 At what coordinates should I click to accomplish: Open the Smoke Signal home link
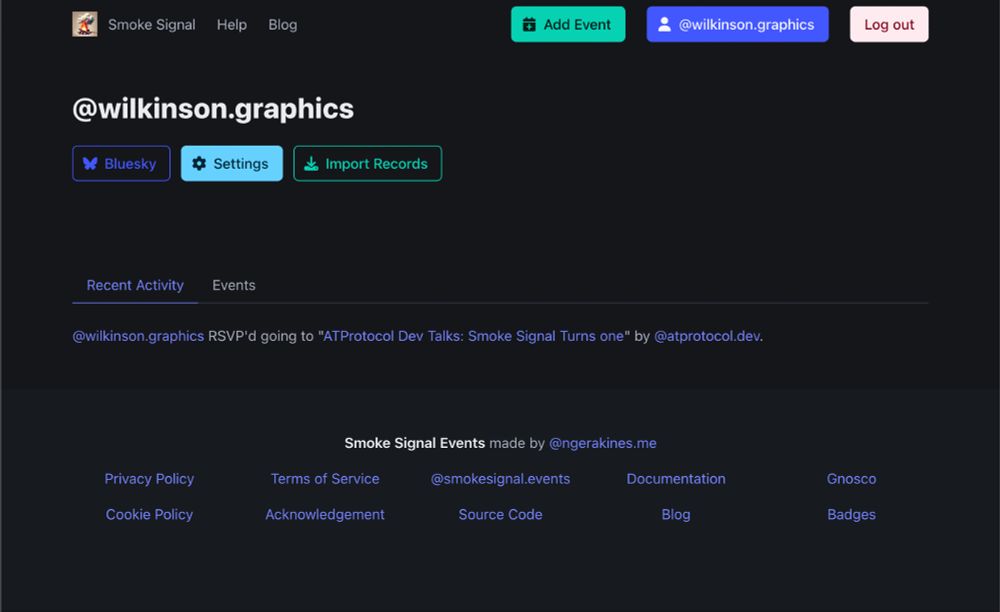[x=151, y=25]
